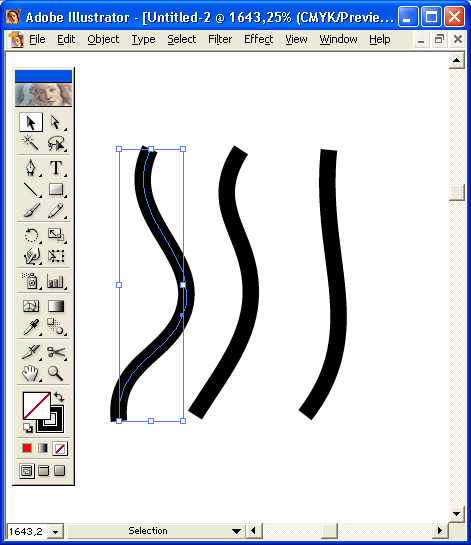This screenshot has height=545, width=471.
Task: Restore down the document window
Action: pos(439,39)
